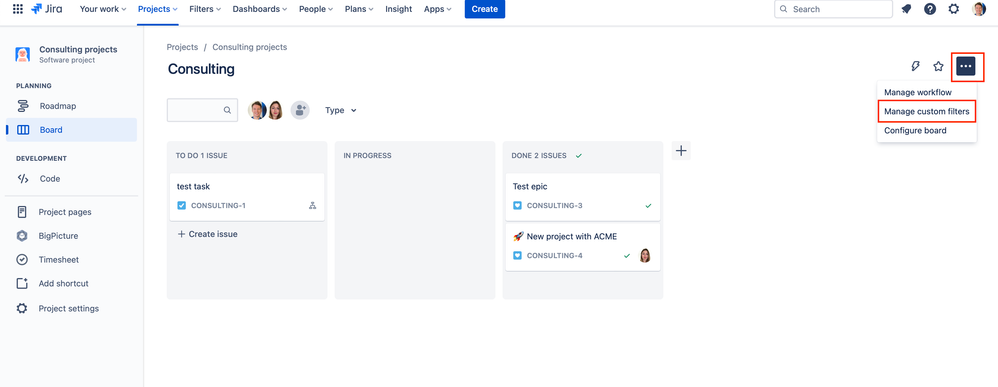The height and width of the screenshot is (387, 998).
Task: Open the Roadmap sidebar item
Action: (71, 106)
